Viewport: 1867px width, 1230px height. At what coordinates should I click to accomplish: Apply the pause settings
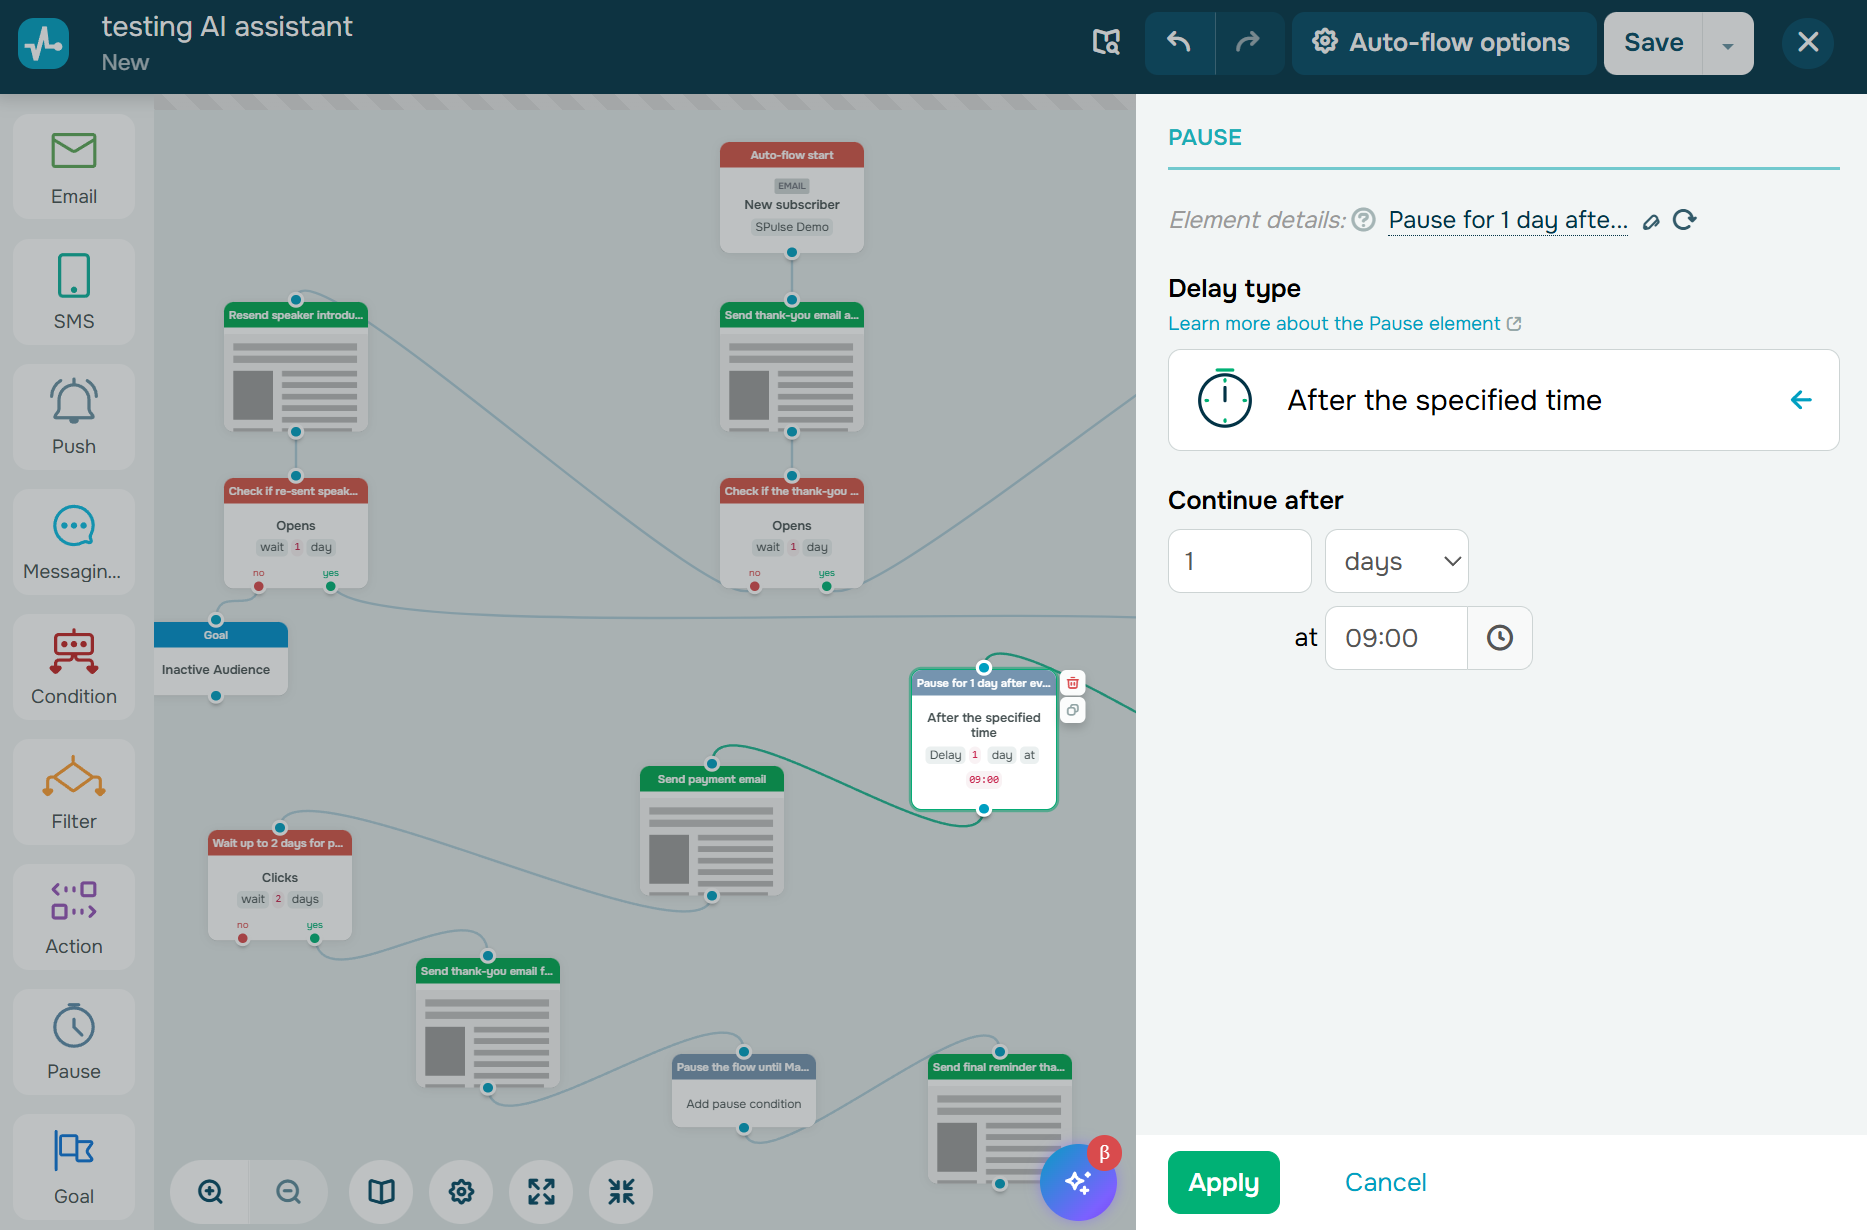1224,1182
